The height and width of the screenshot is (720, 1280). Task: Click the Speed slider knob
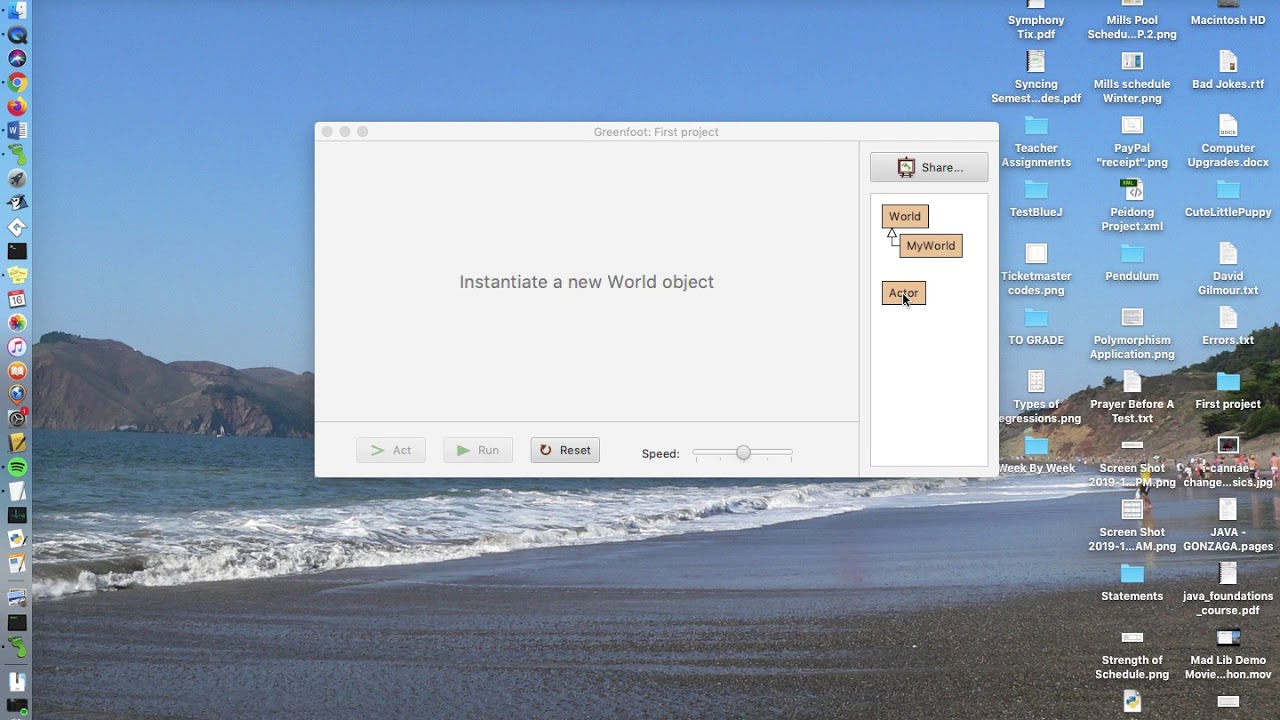(x=743, y=453)
